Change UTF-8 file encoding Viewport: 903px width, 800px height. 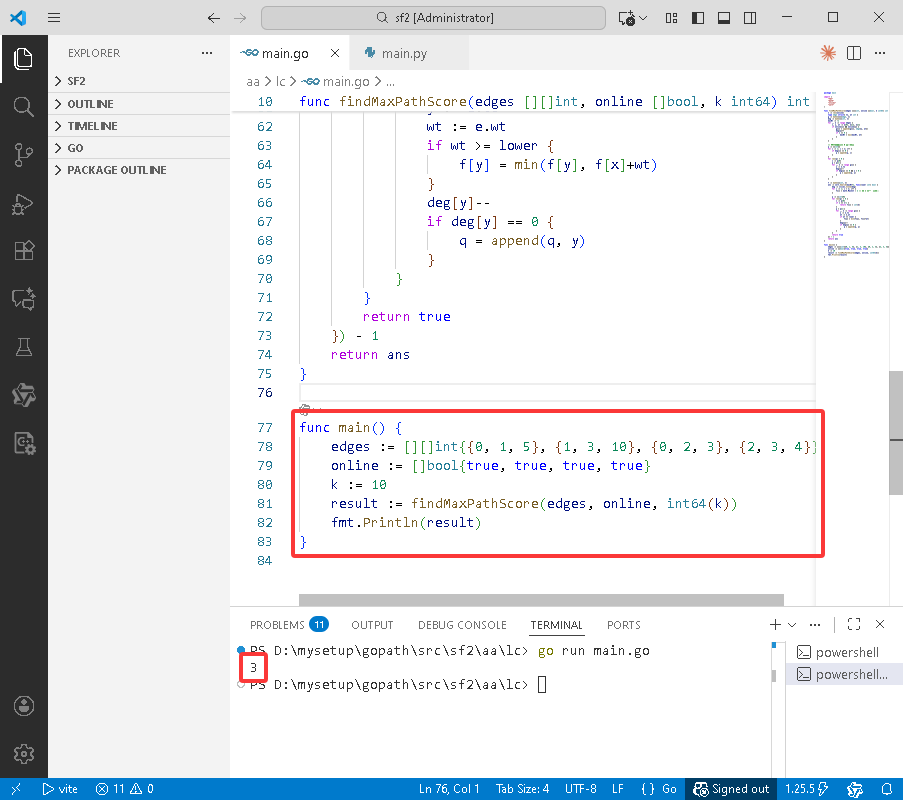580,788
